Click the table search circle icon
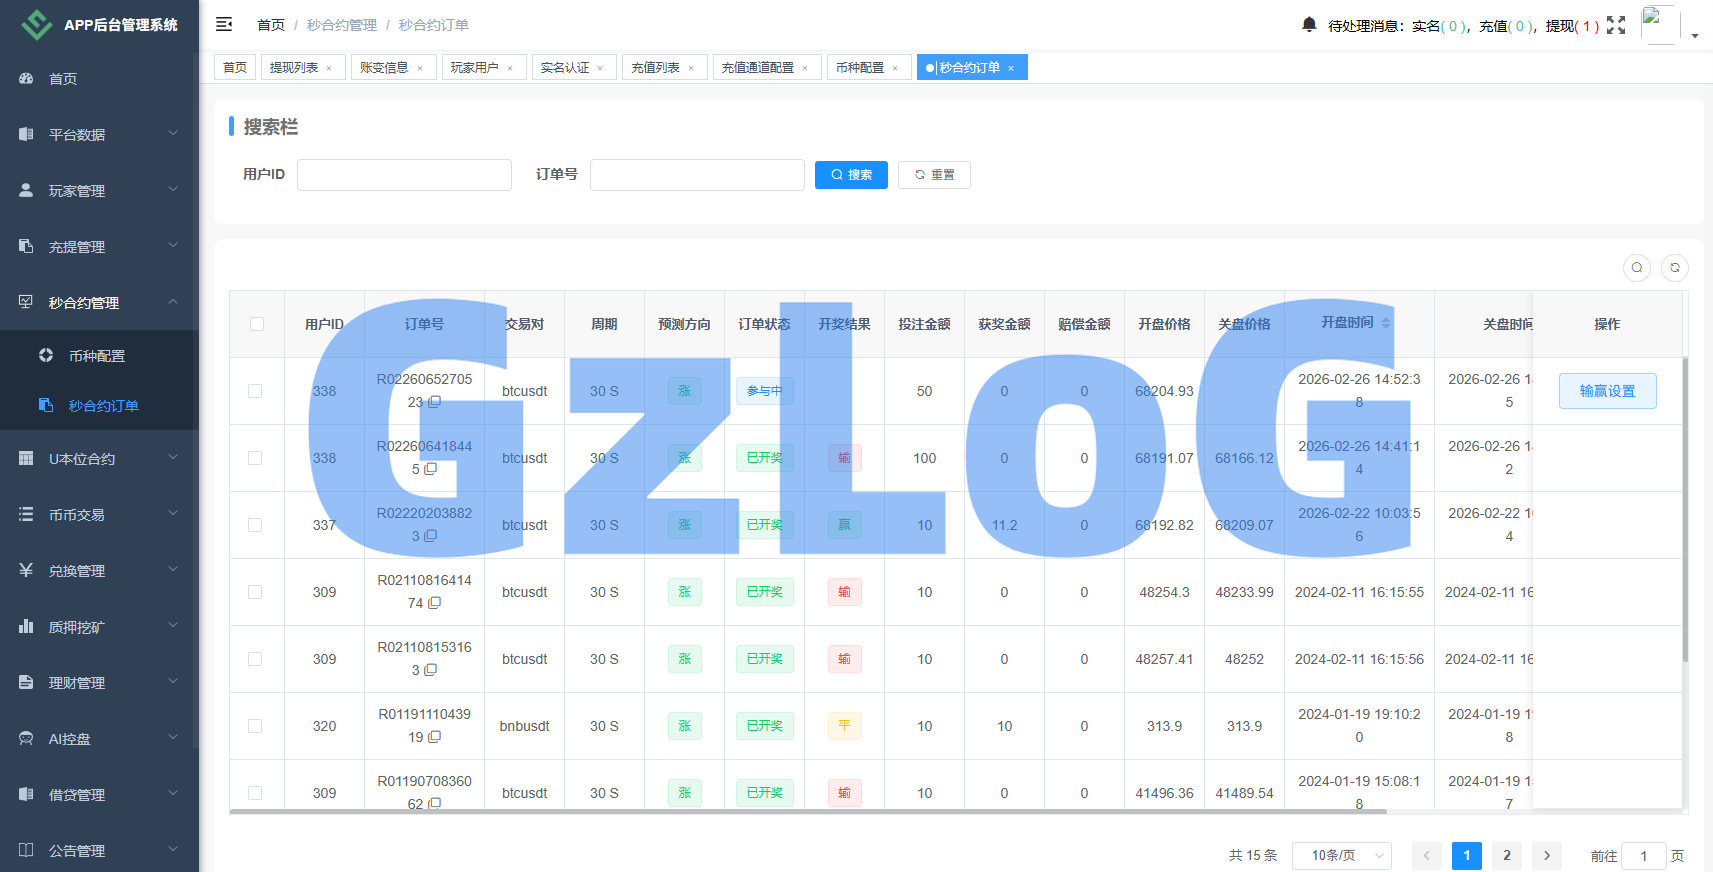This screenshot has height=872, width=1713. pos(1637,268)
